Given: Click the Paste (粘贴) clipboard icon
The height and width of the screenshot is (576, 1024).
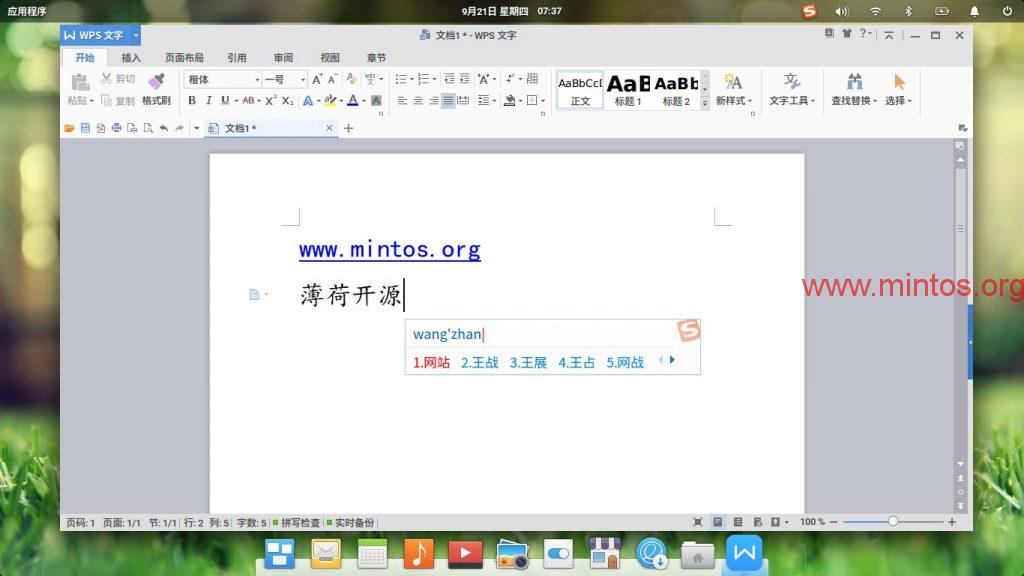Looking at the screenshot, I should [x=80, y=82].
